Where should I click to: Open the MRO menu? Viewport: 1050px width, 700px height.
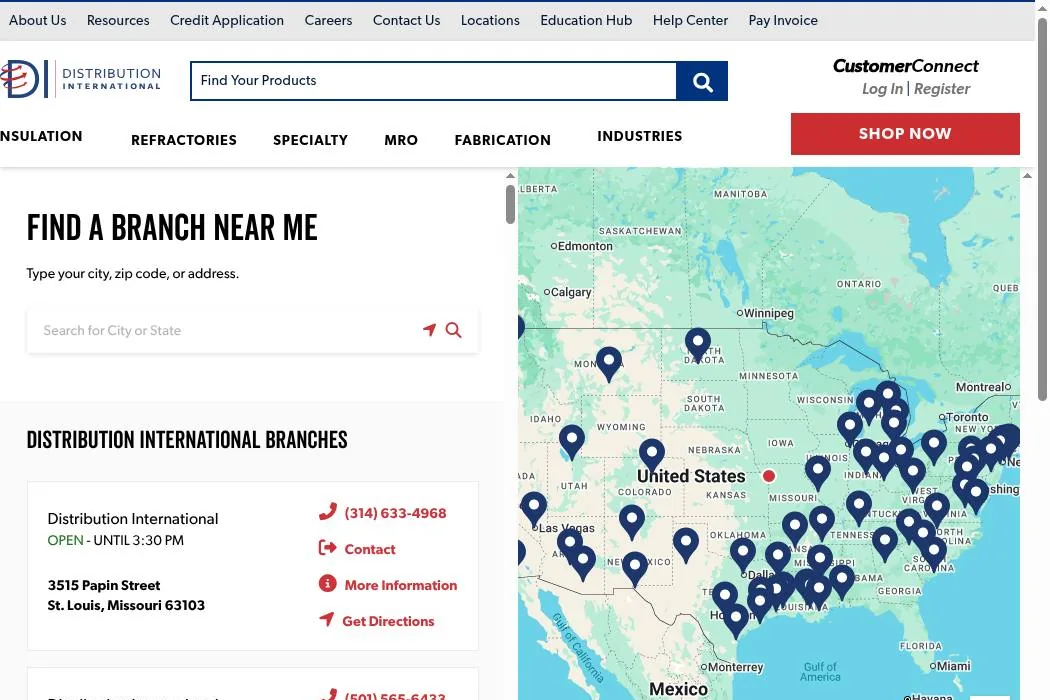[x=401, y=140]
